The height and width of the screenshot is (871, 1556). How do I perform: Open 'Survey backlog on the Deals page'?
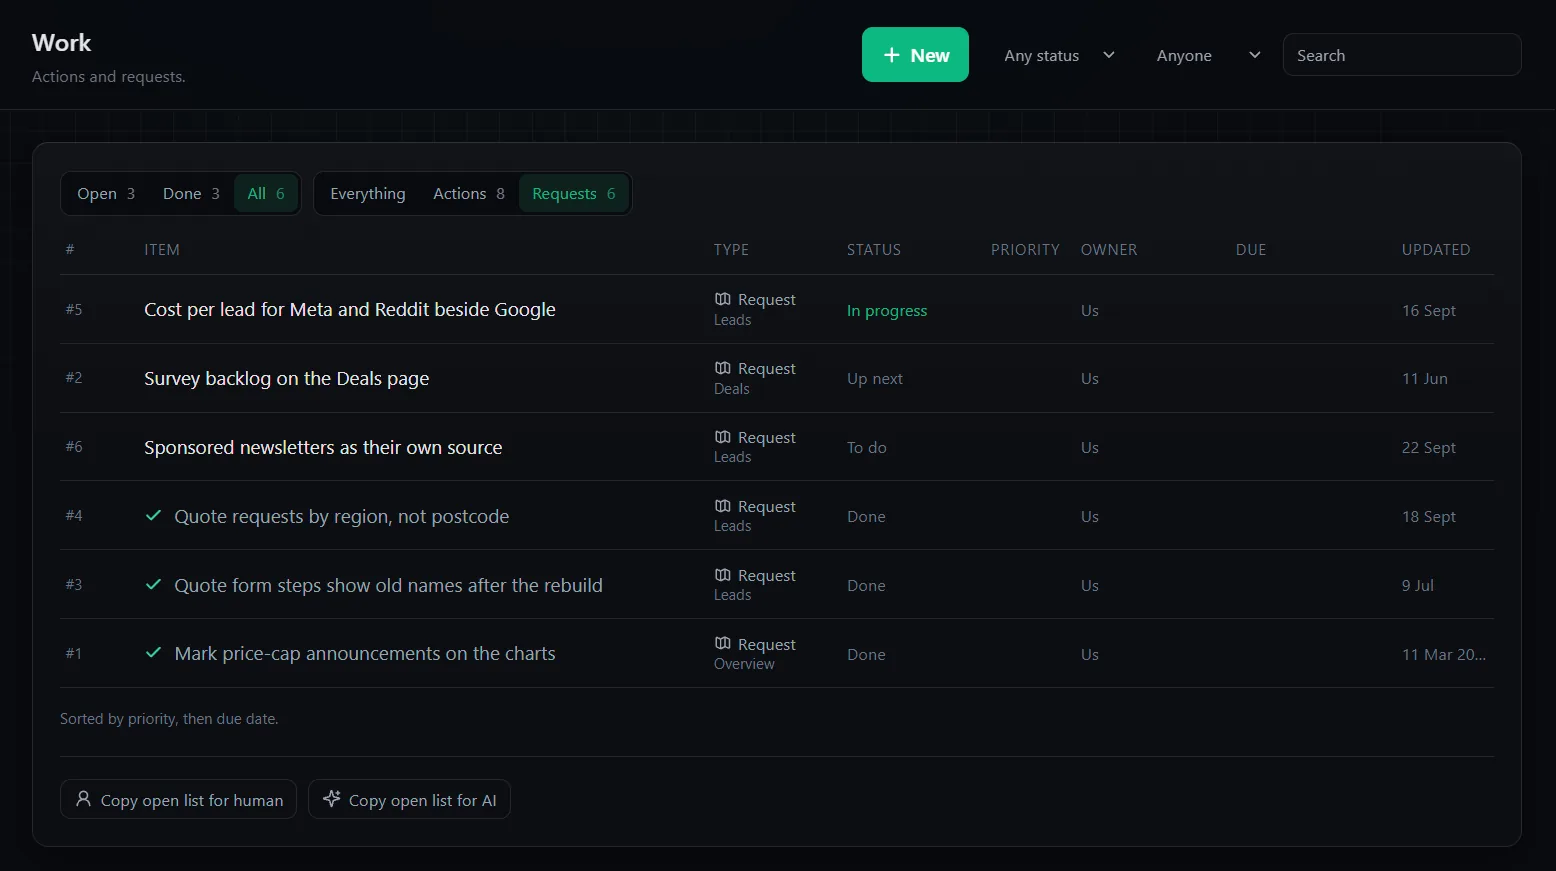[x=287, y=379]
